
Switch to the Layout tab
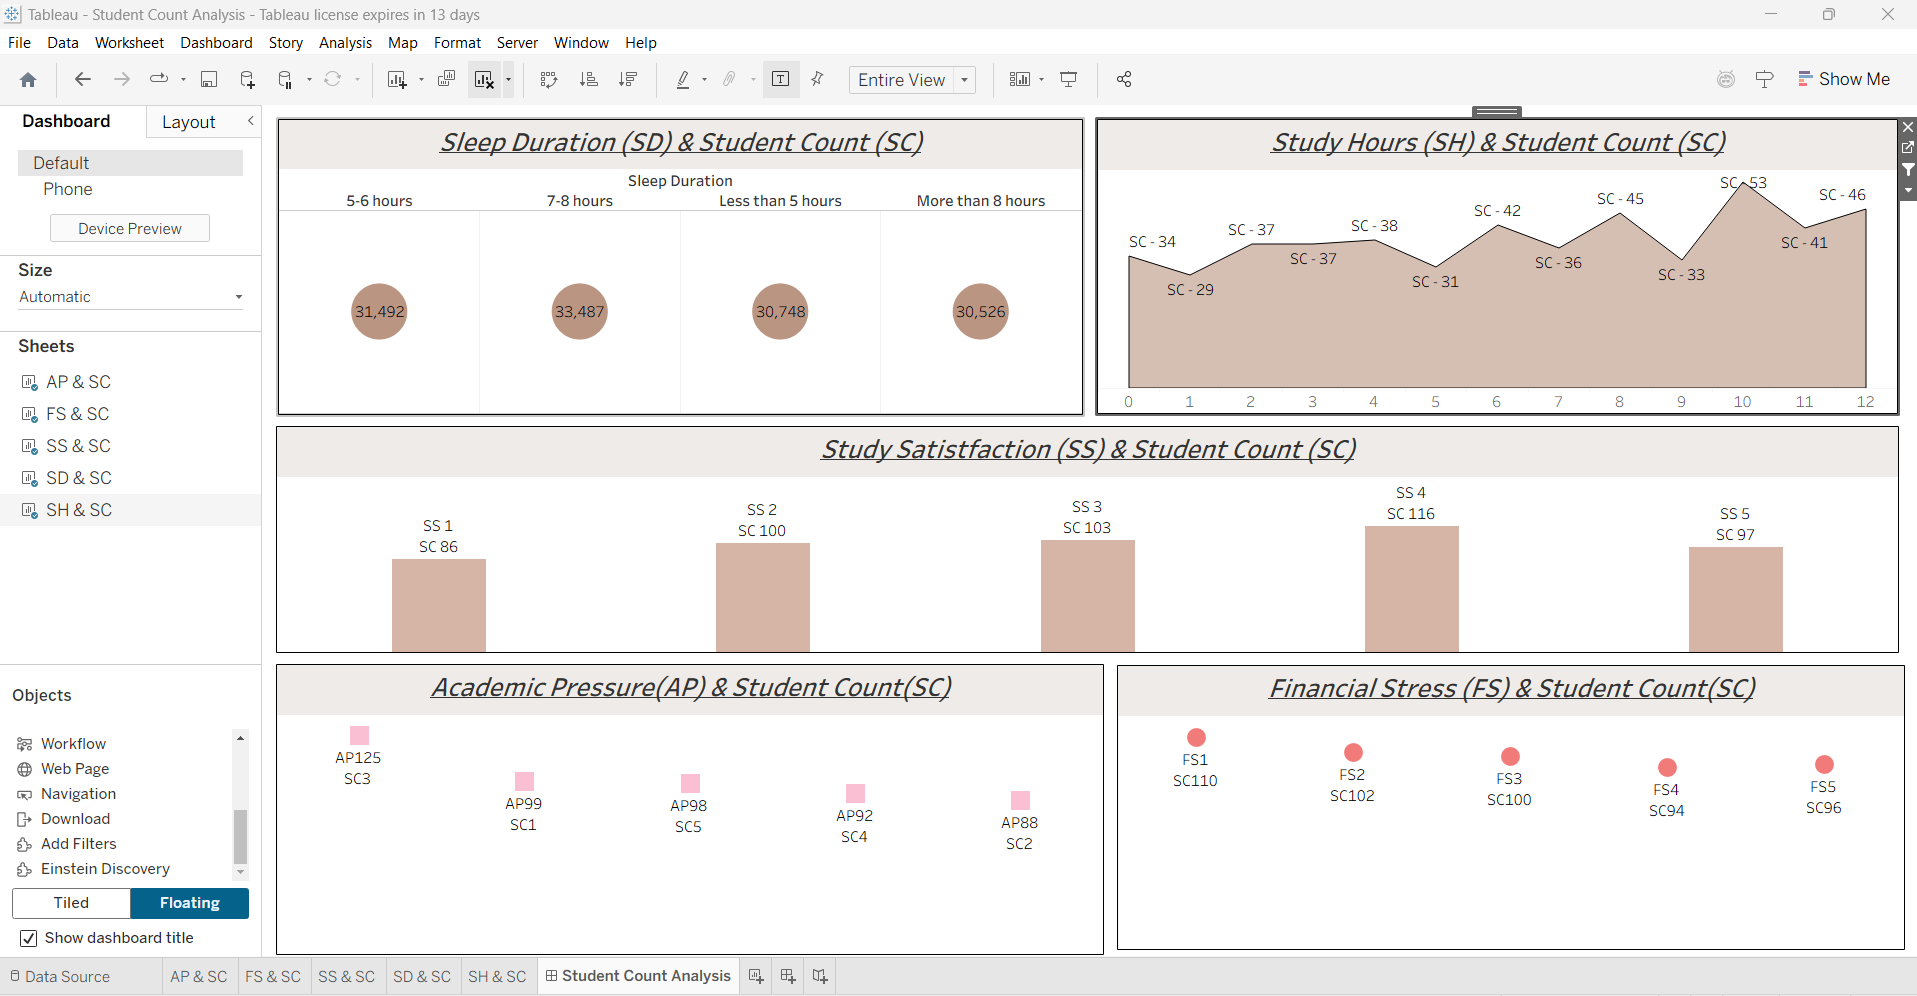tap(188, 122)
